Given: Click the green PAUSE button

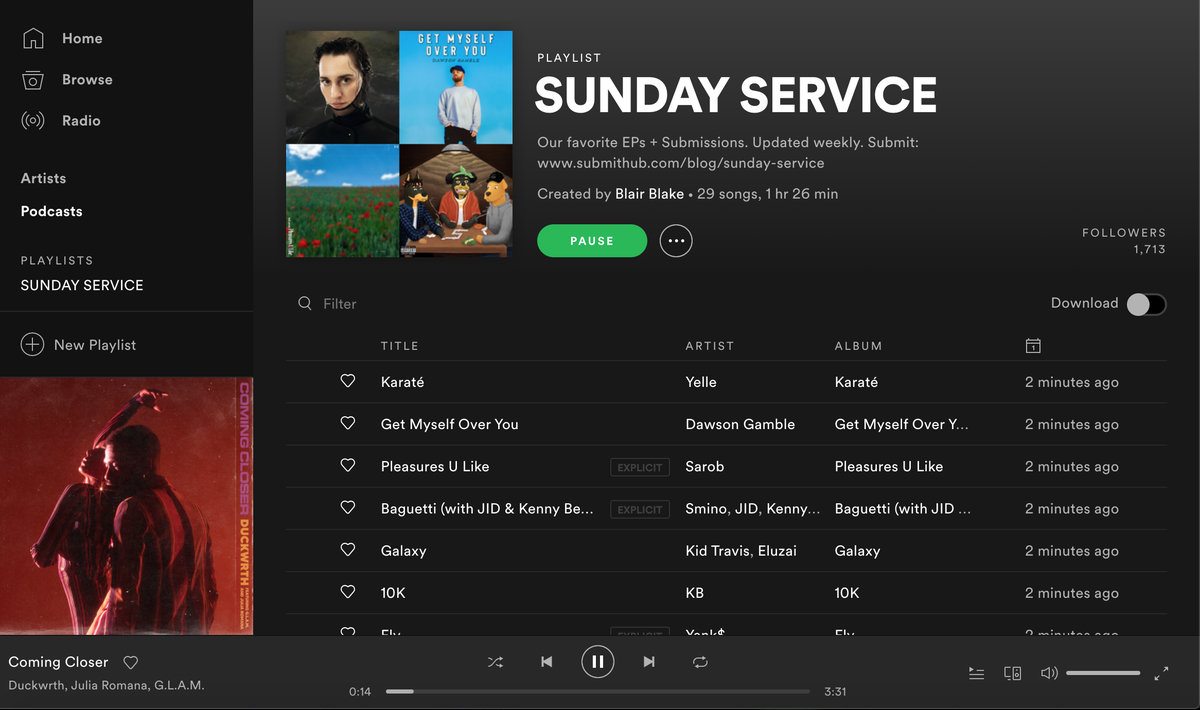Looking at the screenshot, I should pos(592,241).
